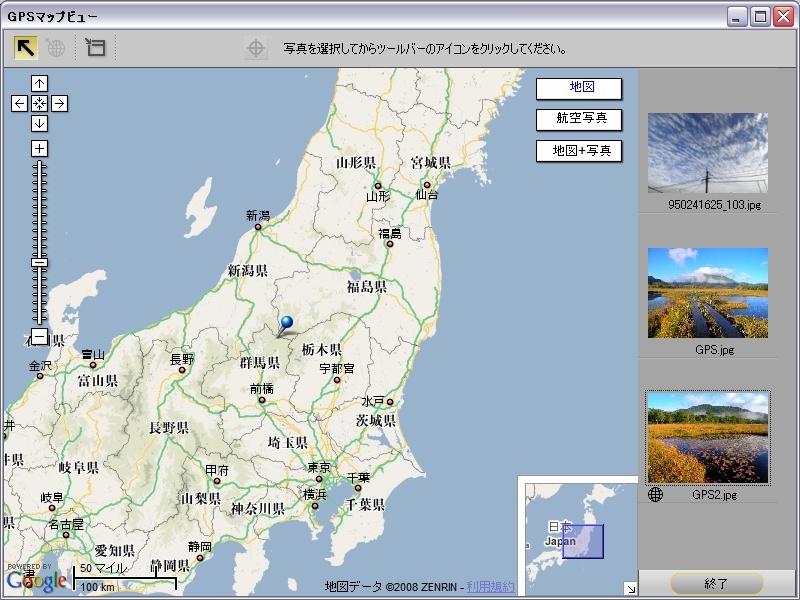This screenshot has height=600, width=800.
Task: Switch map to 航空写真 view
Action: click(x=579, y=120)
